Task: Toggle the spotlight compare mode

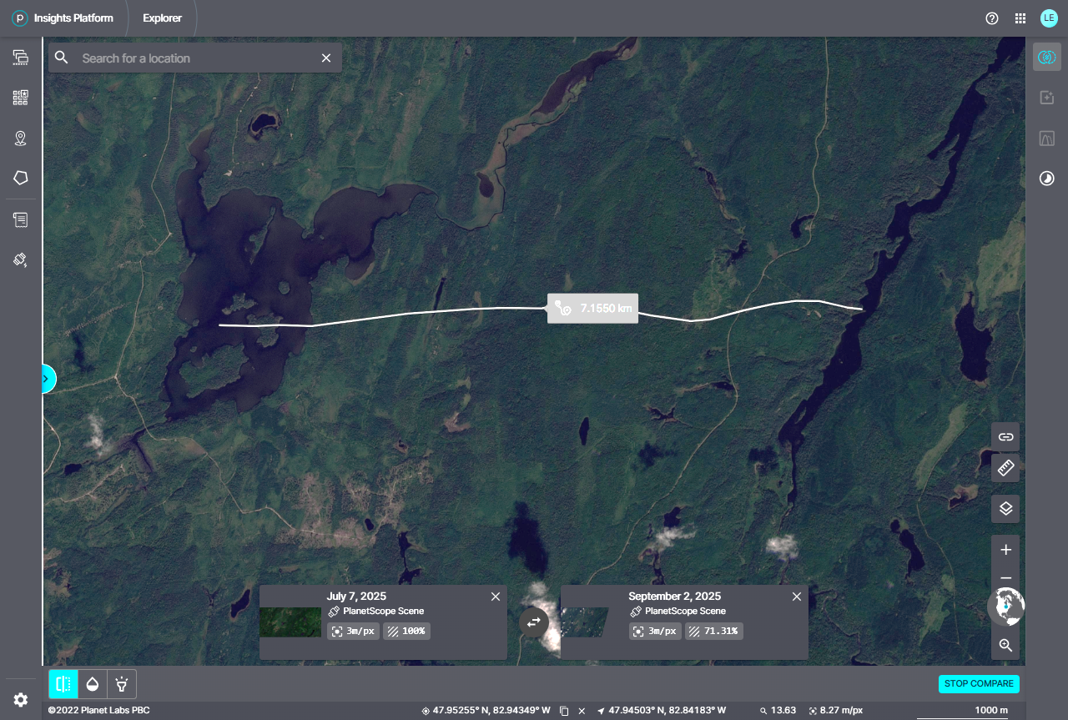Action: pos(121,684)
